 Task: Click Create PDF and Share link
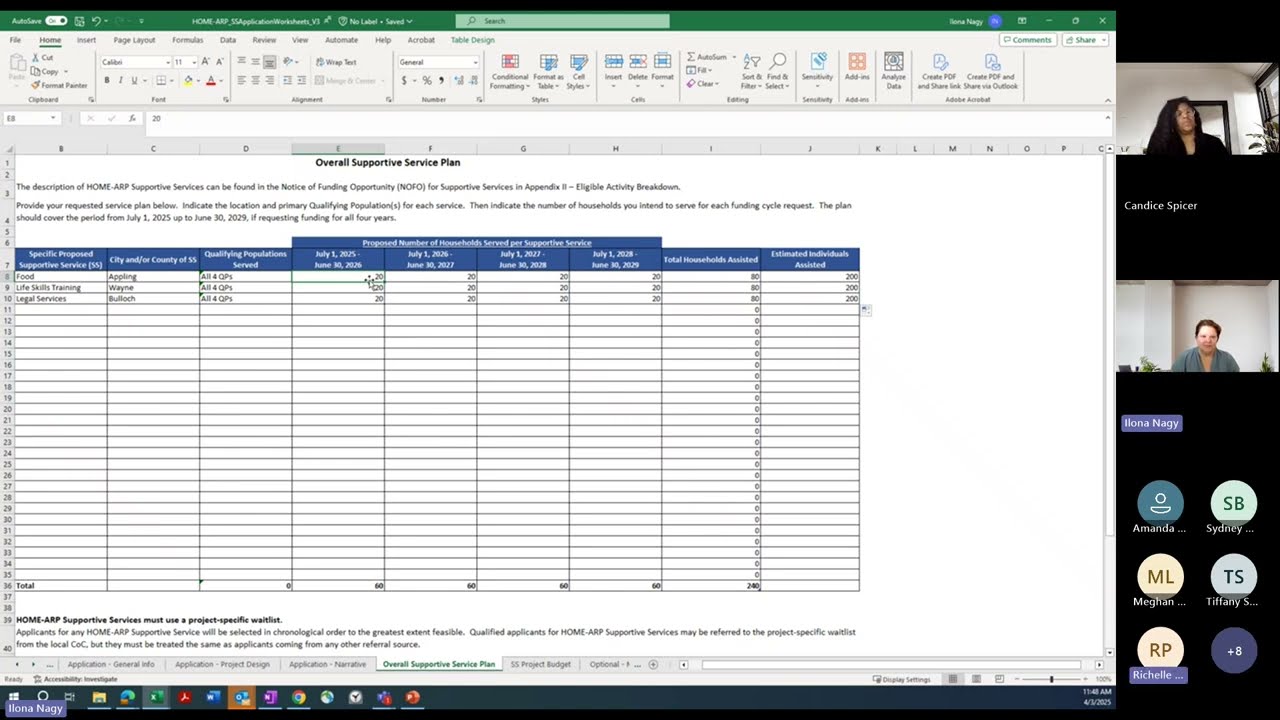coord(940,72)
